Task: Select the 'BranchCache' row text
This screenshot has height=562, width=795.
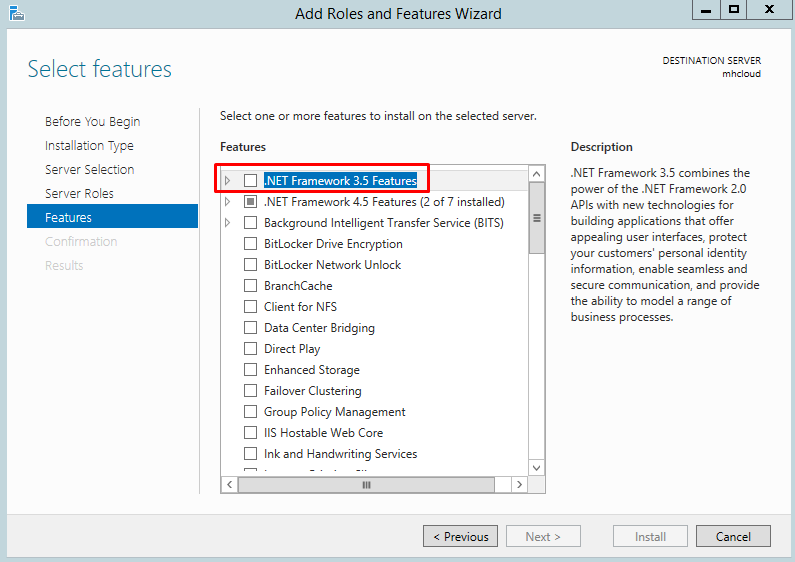Action: point(298,286)
